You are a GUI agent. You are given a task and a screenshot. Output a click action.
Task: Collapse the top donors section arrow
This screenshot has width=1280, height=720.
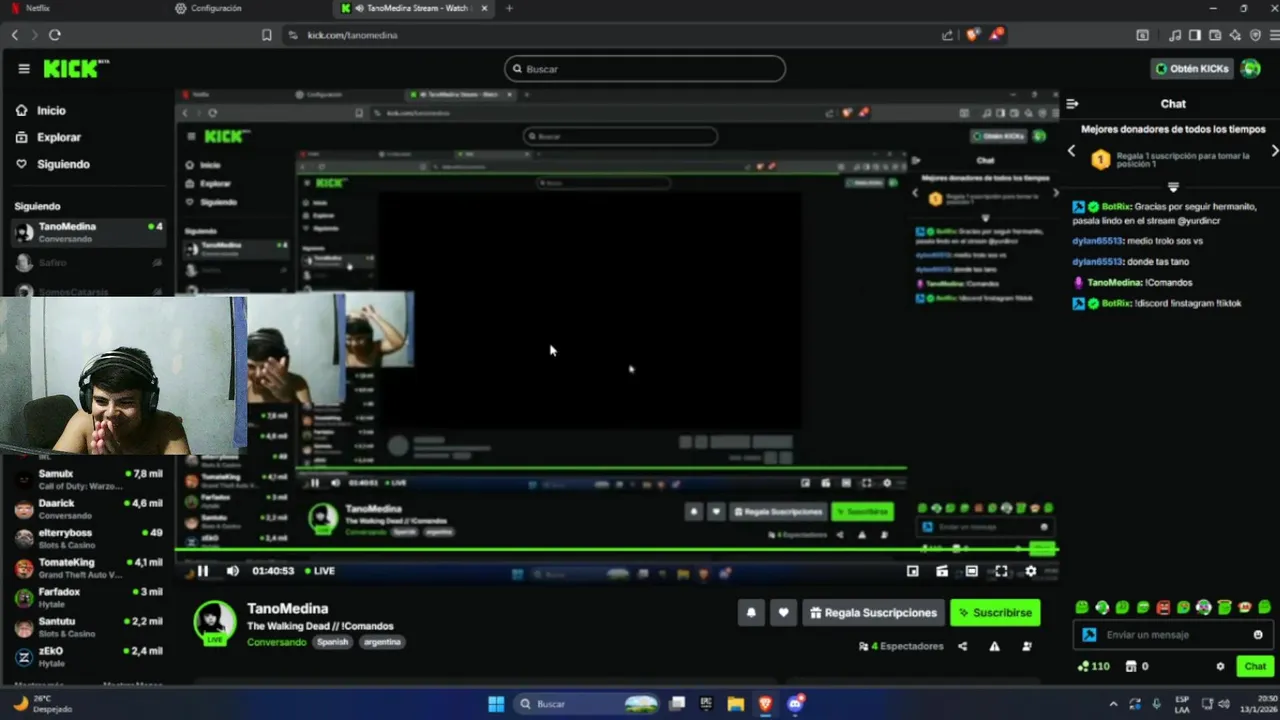[1173, 187]
